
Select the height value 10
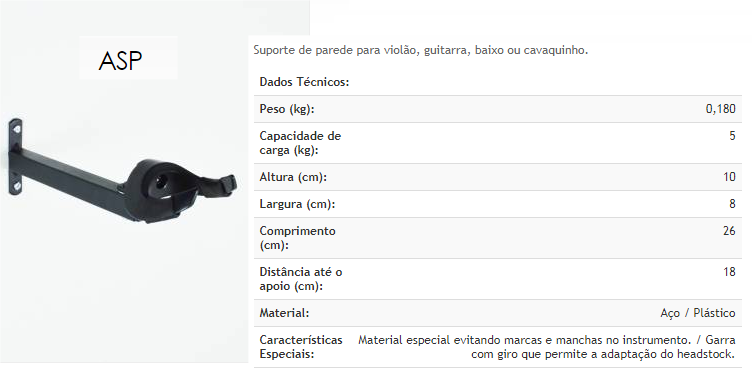(x=729, y=177)
